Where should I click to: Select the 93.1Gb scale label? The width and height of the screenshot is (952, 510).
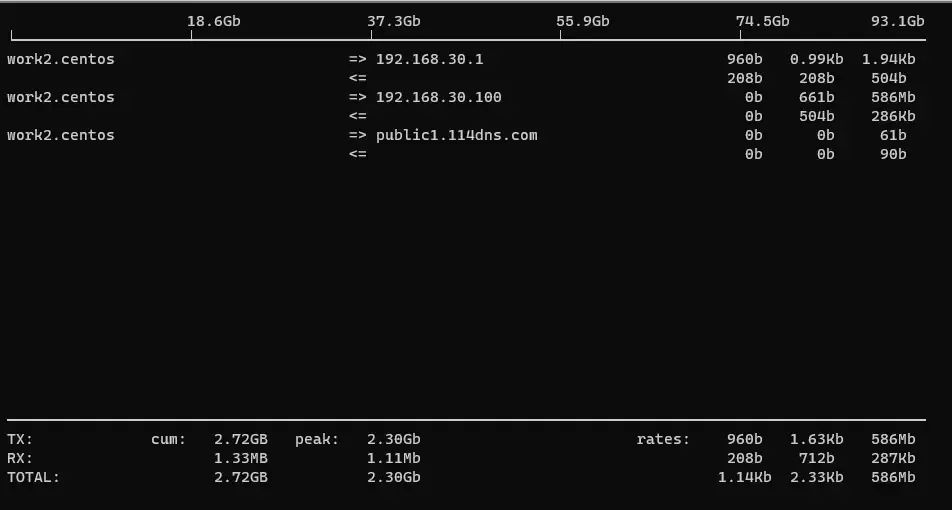tap(897, 21)
